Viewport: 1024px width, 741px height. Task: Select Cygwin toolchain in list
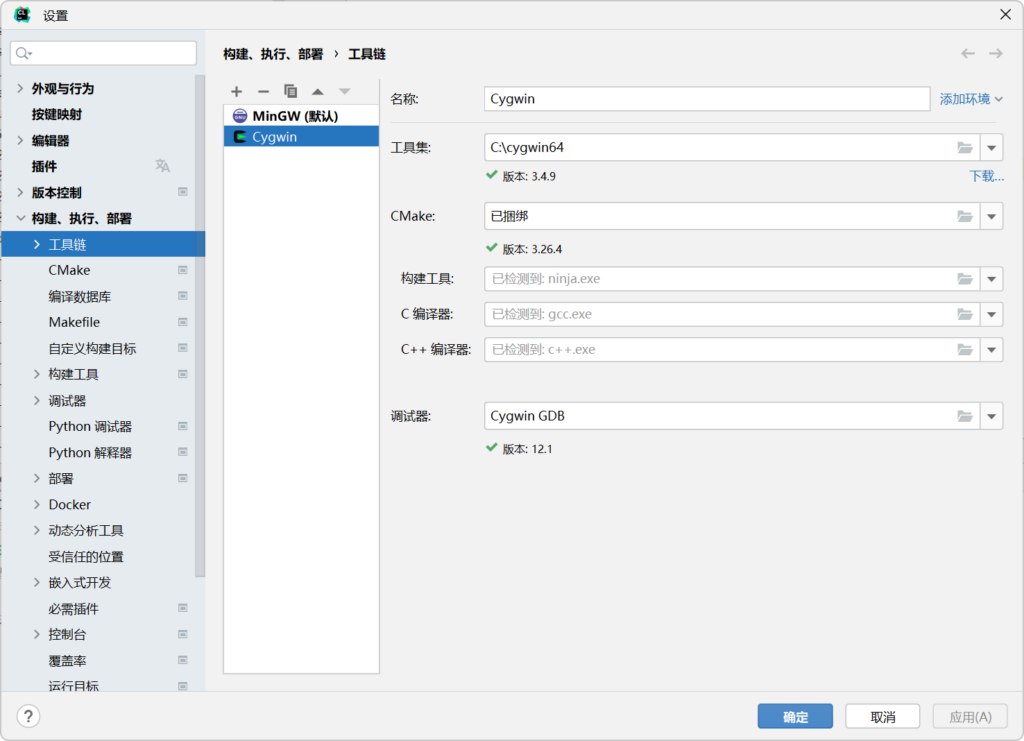click(x=301, y=136)
